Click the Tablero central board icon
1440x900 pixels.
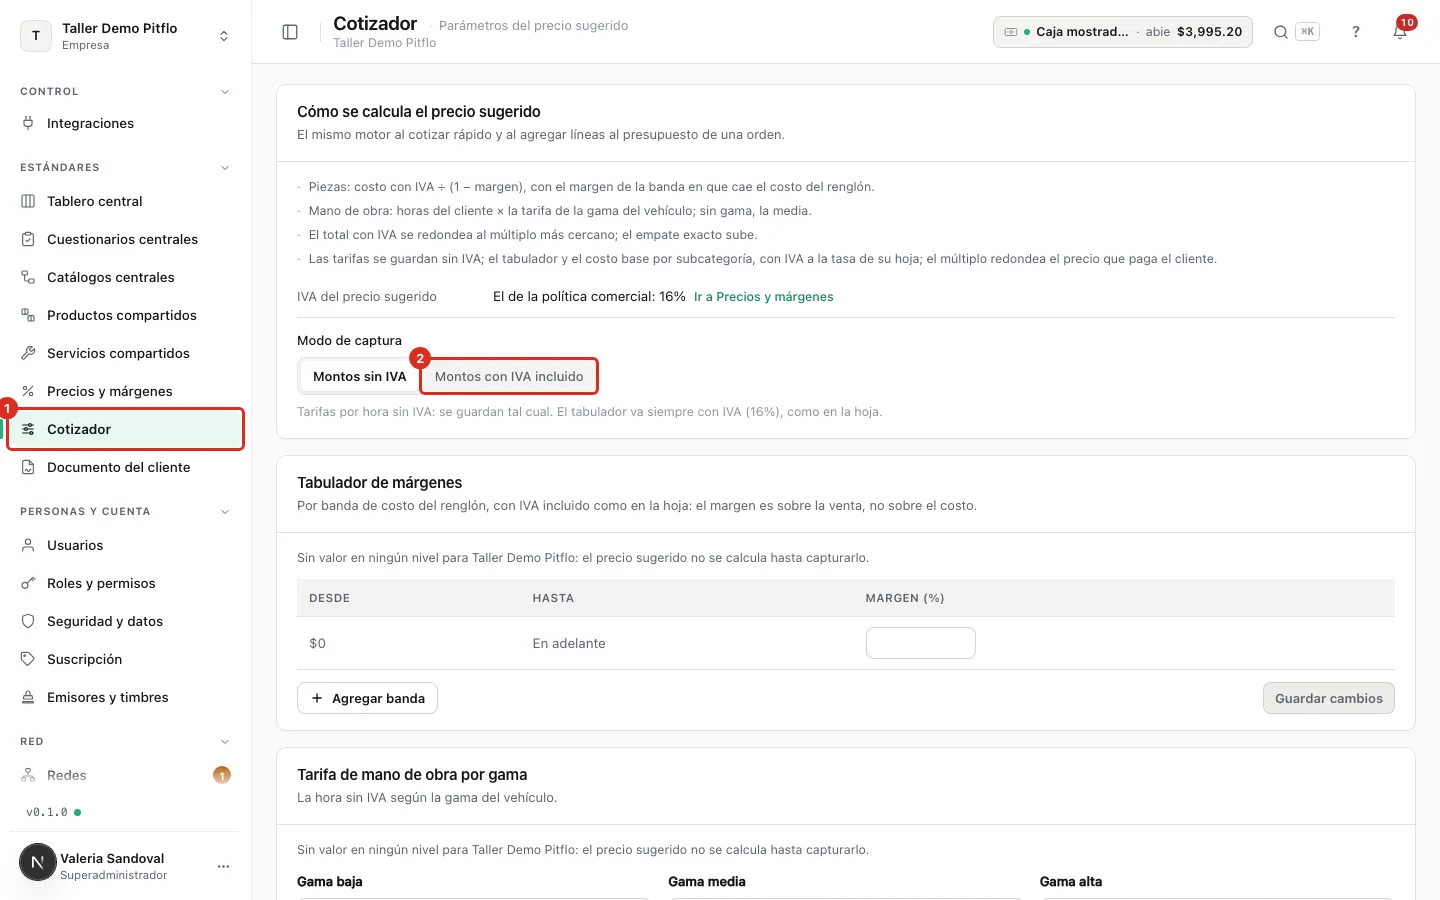coord(28,201)
